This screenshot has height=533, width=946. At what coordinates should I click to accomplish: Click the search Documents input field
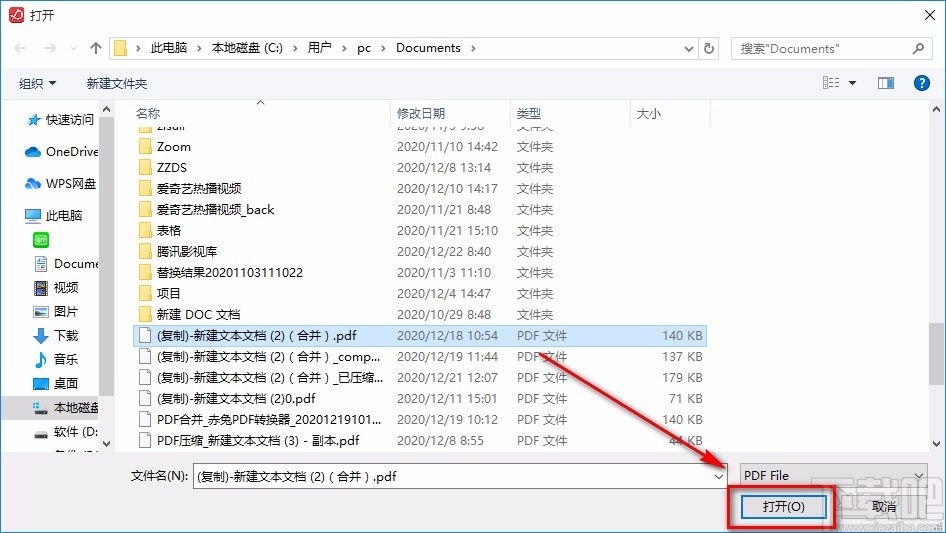point(822,49)
